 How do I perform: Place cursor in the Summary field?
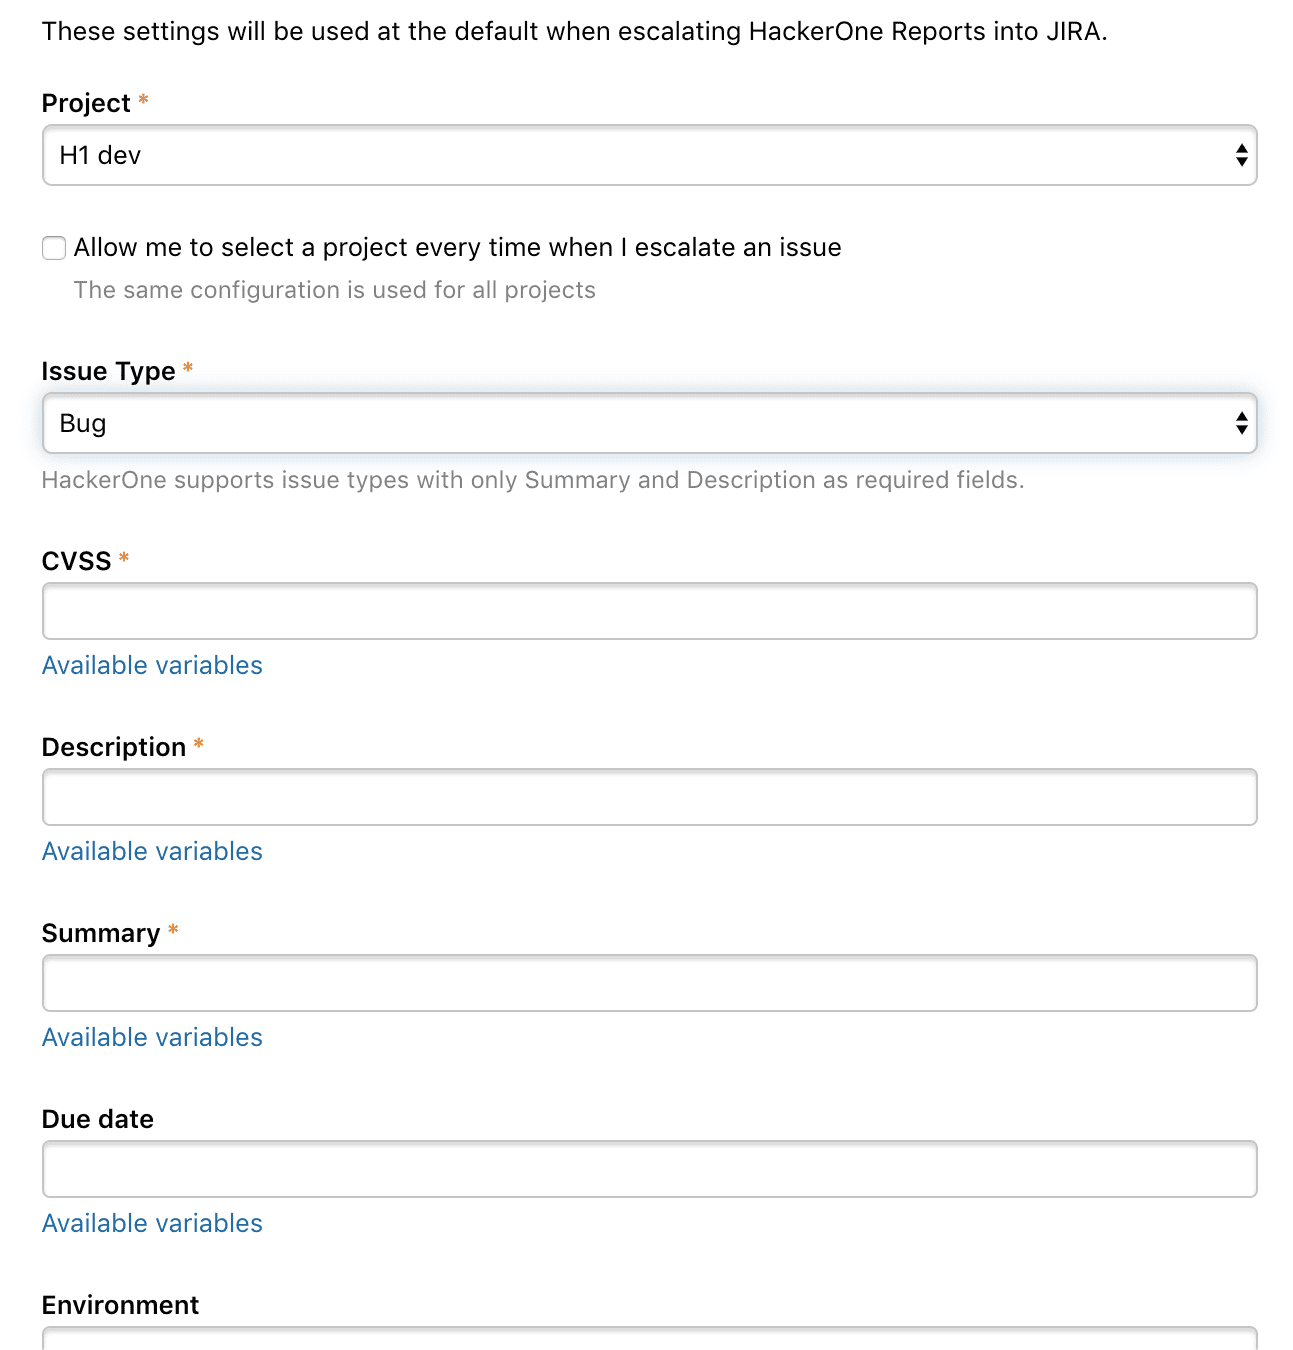point(648,983)
